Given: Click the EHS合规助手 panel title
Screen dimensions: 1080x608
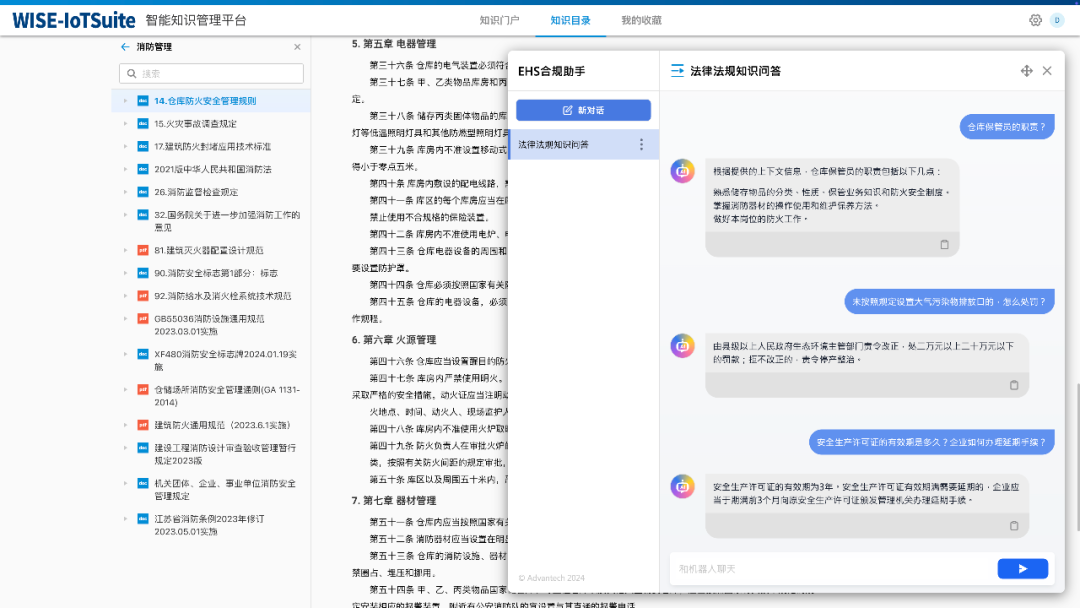Looking at the screenshot, I should pos(552,71).
